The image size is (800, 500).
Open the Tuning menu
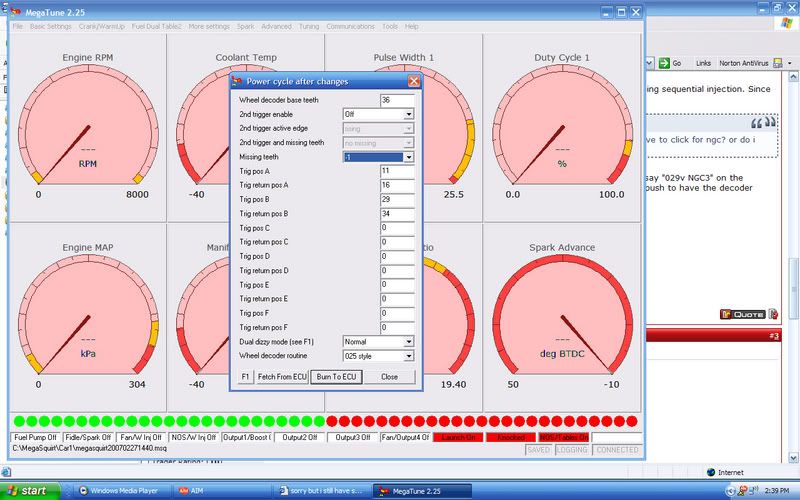309,27
